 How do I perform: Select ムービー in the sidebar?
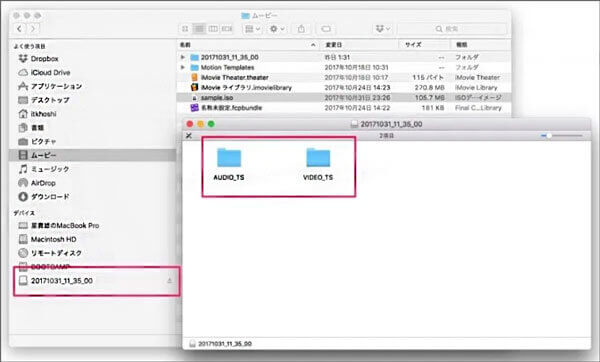pos(93,155)
